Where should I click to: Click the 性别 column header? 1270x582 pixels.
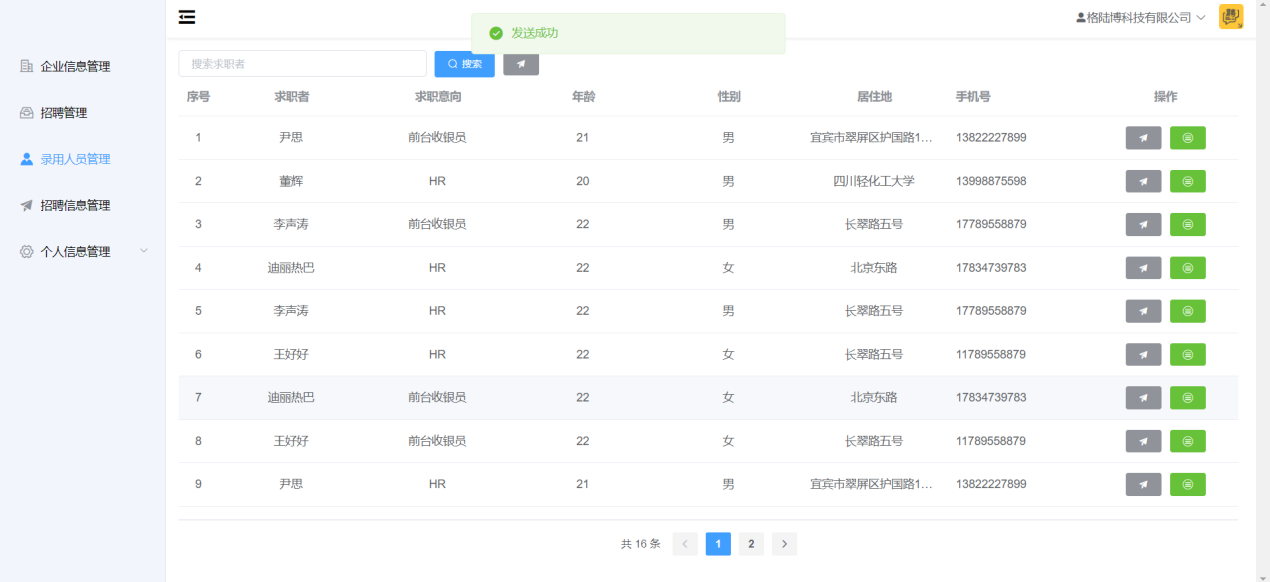[x=729, y=97]
